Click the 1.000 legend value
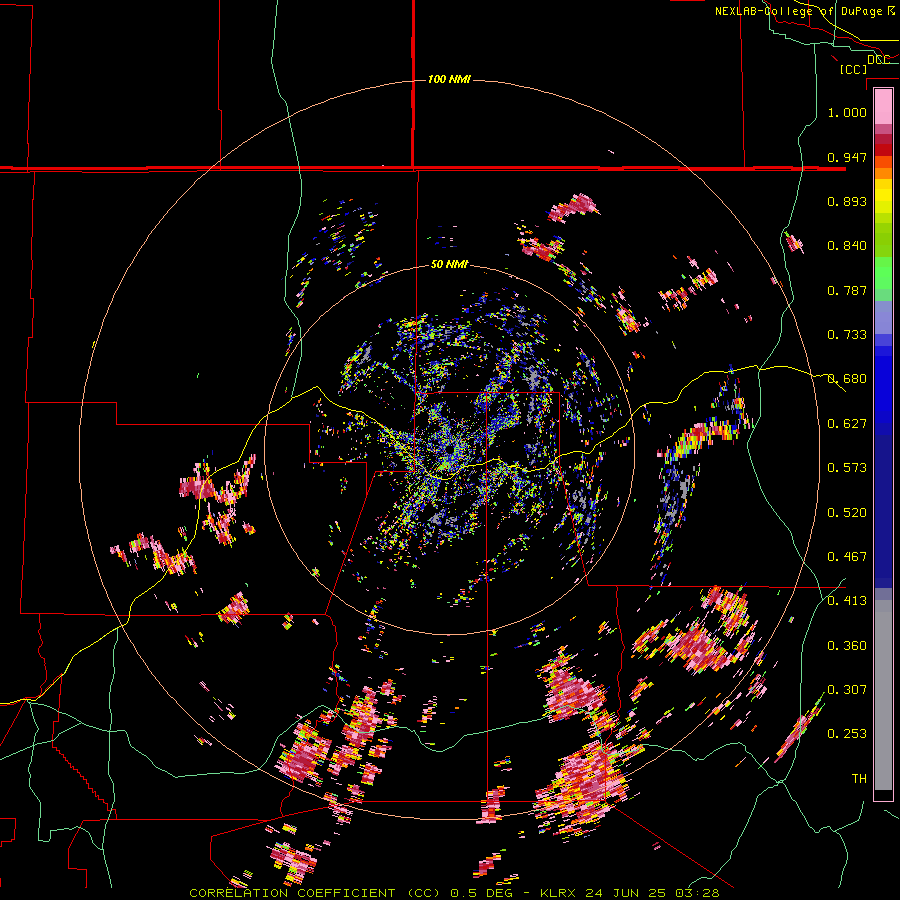 847,112
